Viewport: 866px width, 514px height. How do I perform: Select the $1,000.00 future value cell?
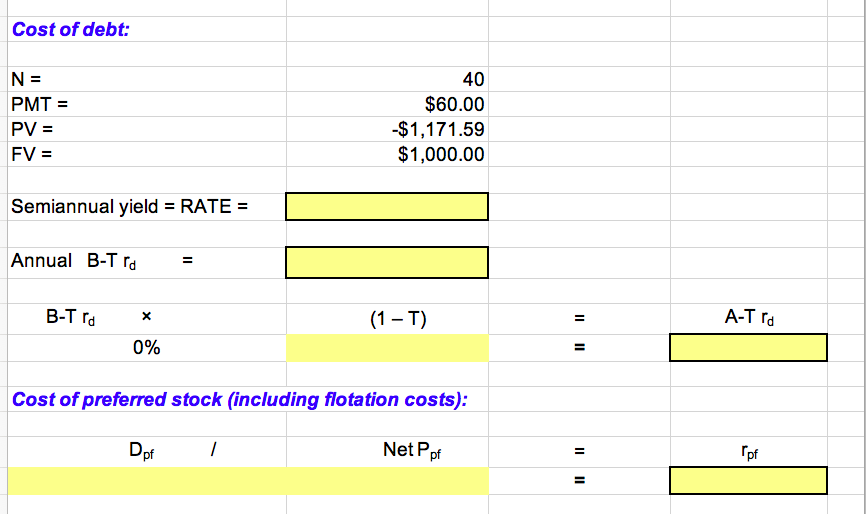(387, 154)
